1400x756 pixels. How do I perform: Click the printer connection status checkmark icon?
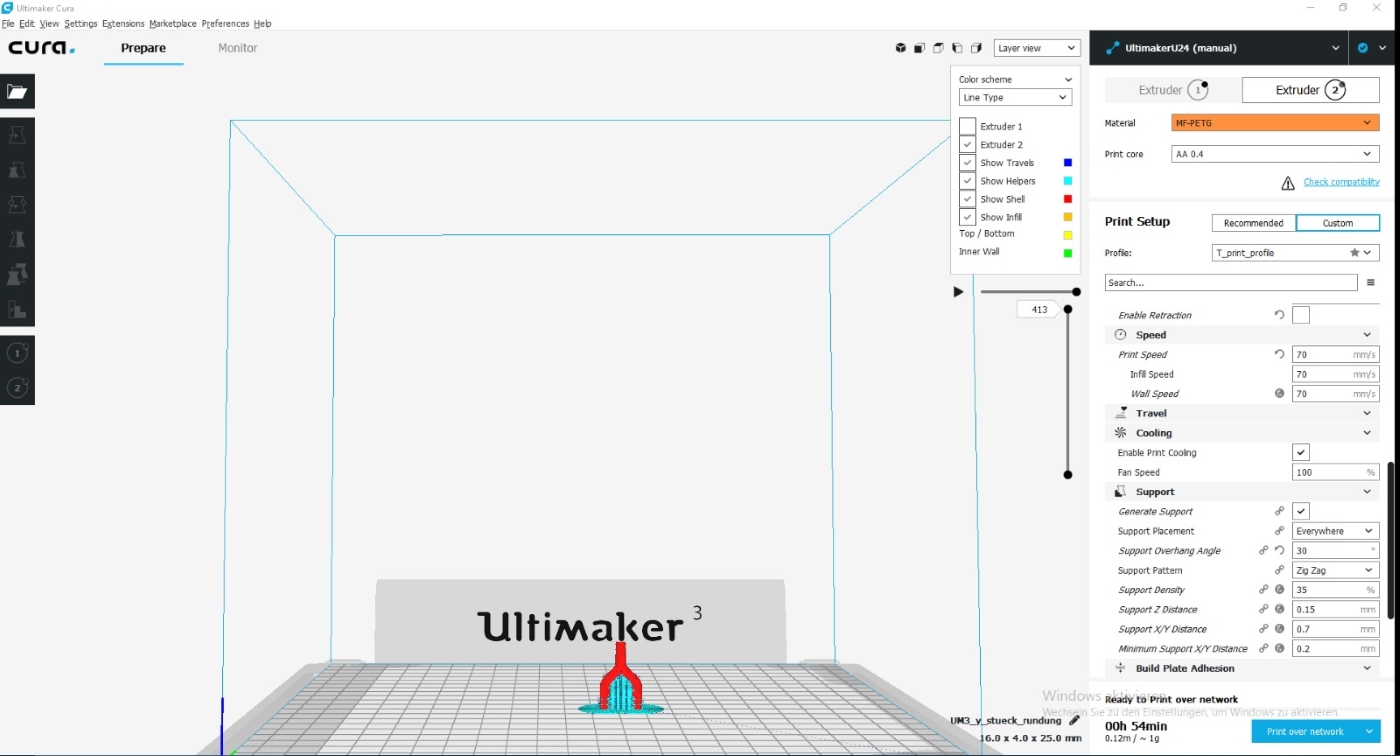(x=1363, y=47)
